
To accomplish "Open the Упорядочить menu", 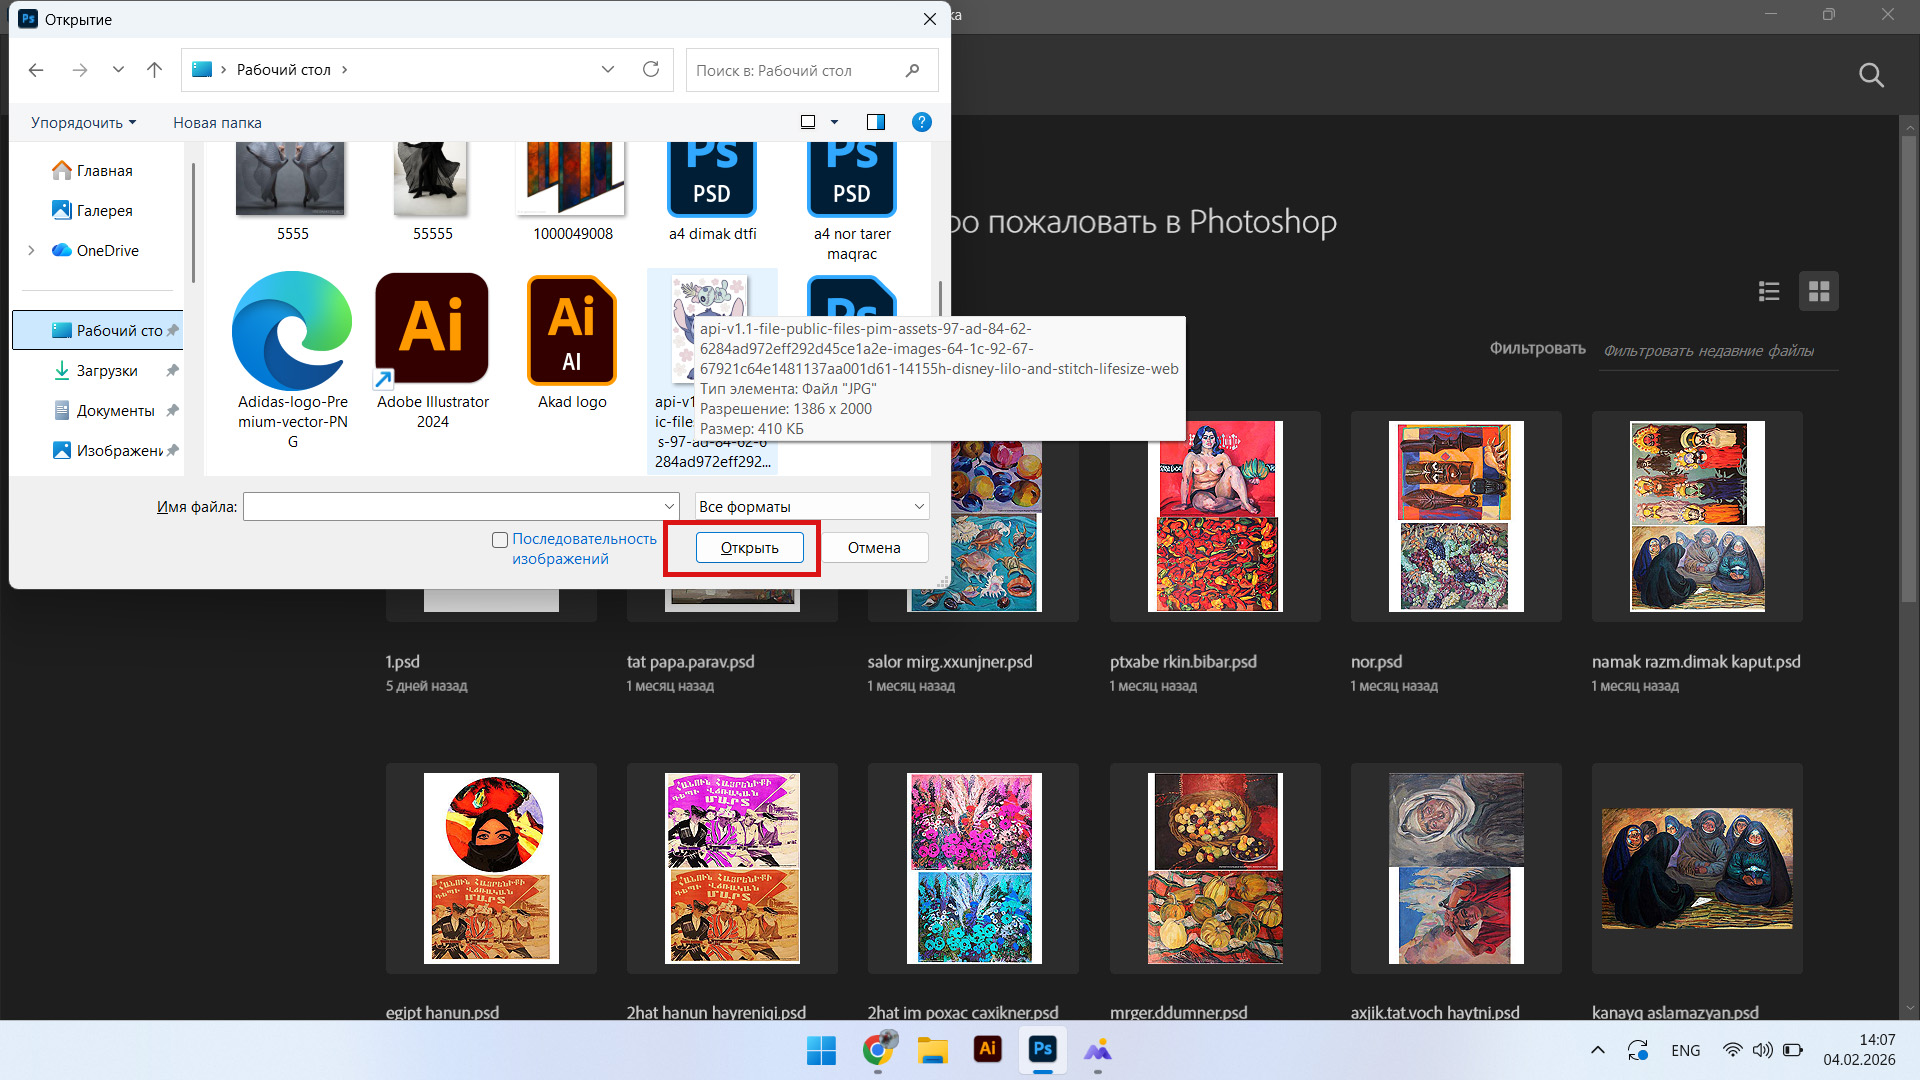I will pyautogui.click(x=83, y=122).
